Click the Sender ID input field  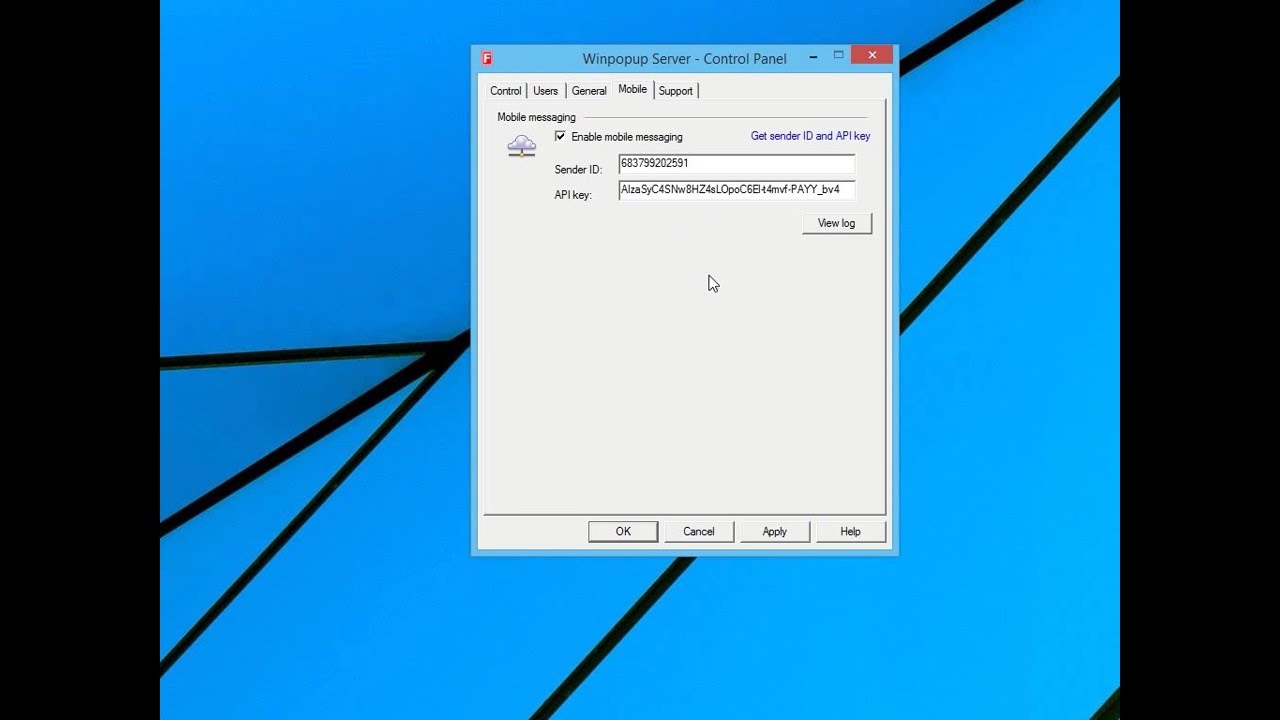point(737,164)
